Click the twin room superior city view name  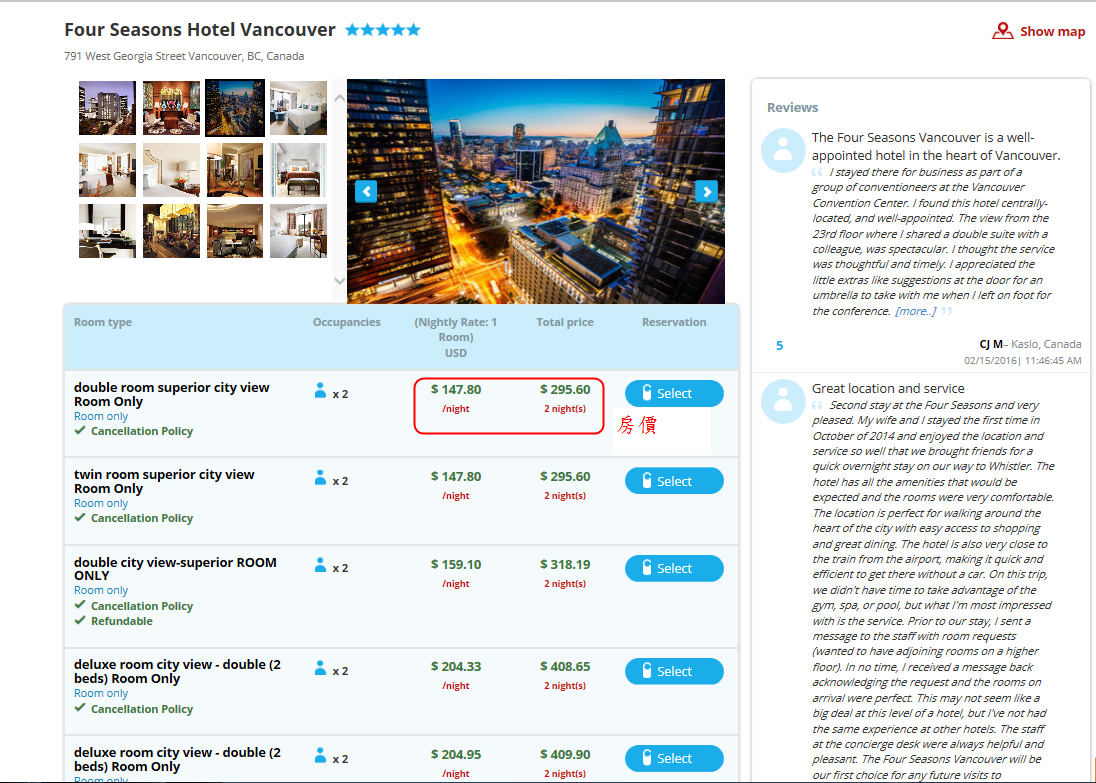click(164, 481)
